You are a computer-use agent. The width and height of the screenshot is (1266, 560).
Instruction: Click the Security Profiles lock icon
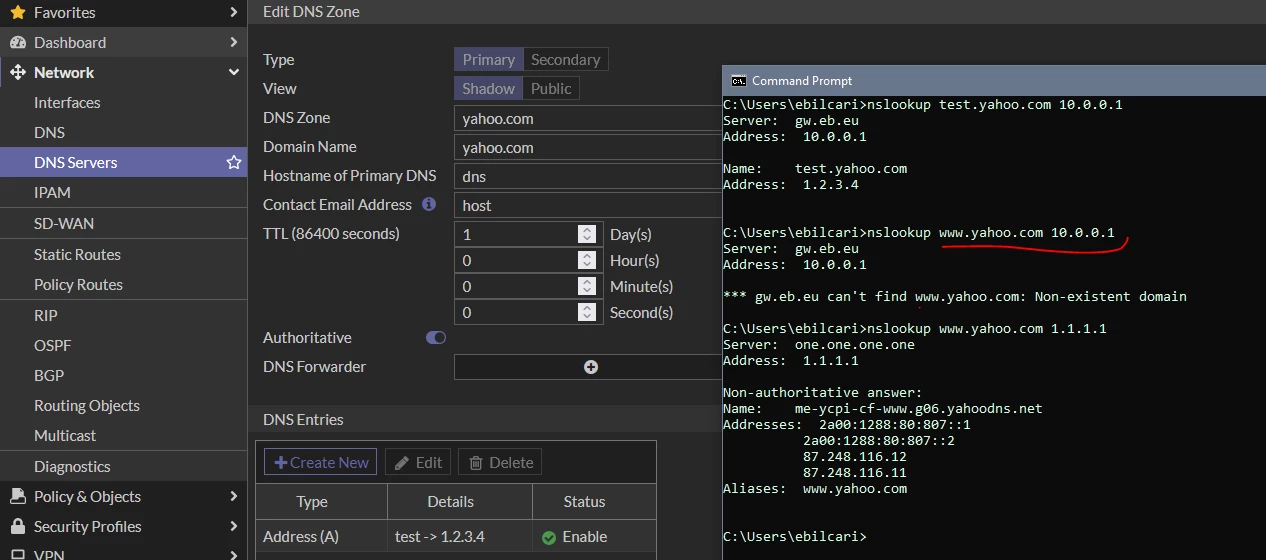(17, 527)
